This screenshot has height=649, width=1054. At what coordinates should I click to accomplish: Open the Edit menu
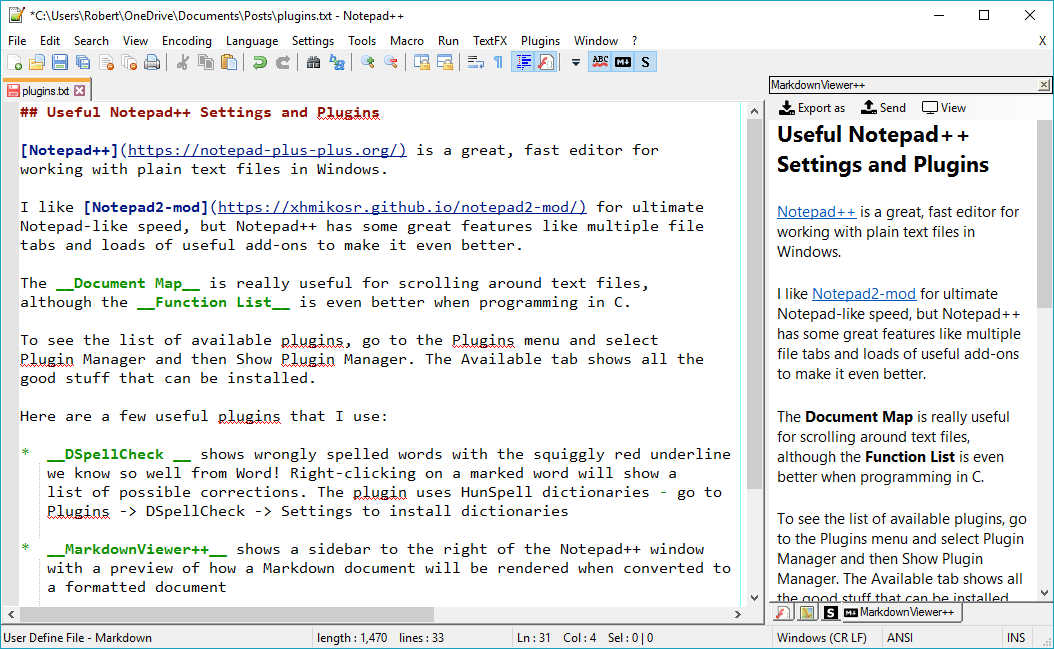[x=50, y=41]
